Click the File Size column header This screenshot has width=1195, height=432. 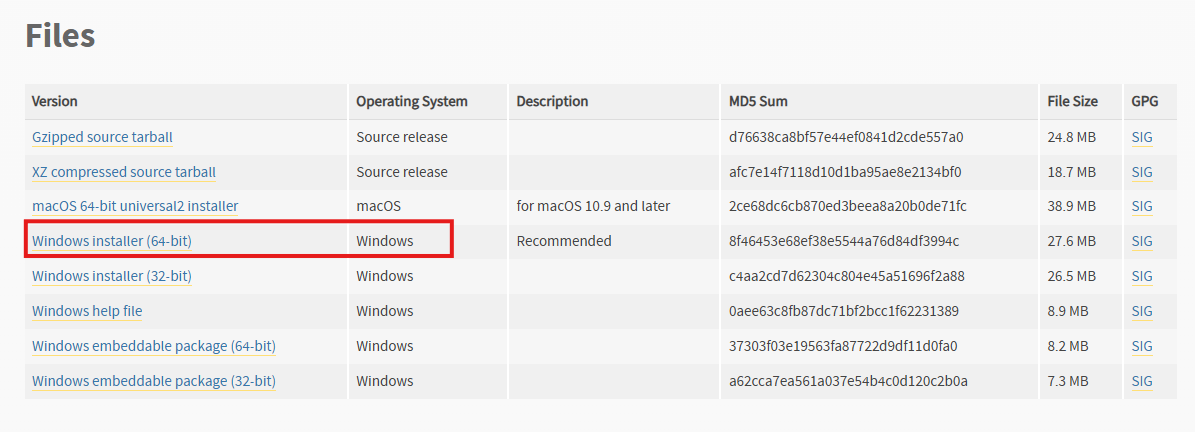(x=1072, y=101)
